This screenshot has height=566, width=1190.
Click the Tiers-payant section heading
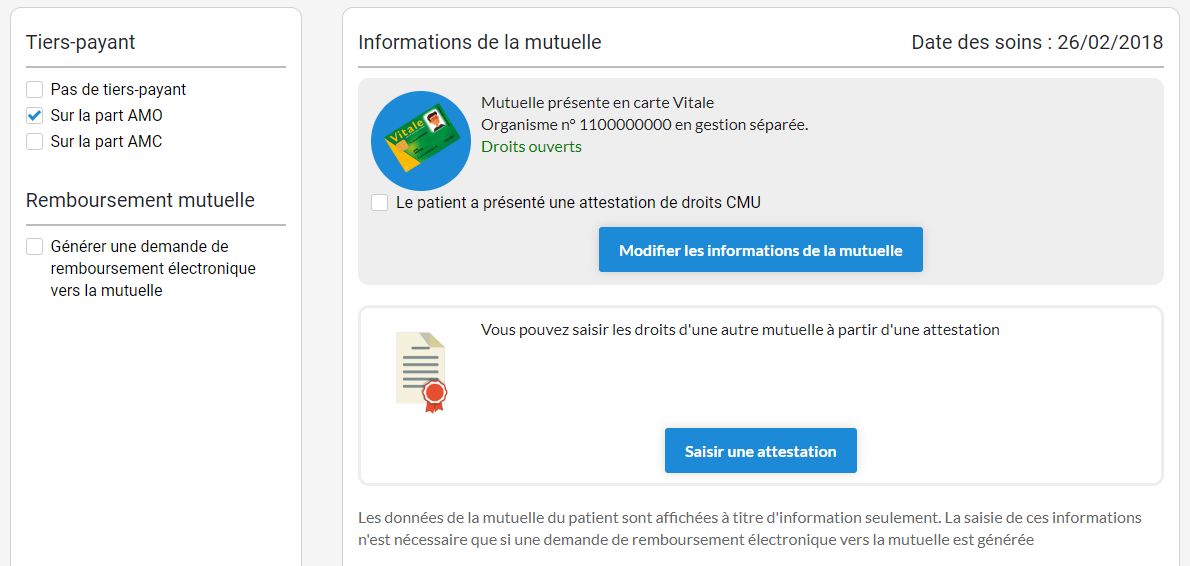click(x=81, y=42)
